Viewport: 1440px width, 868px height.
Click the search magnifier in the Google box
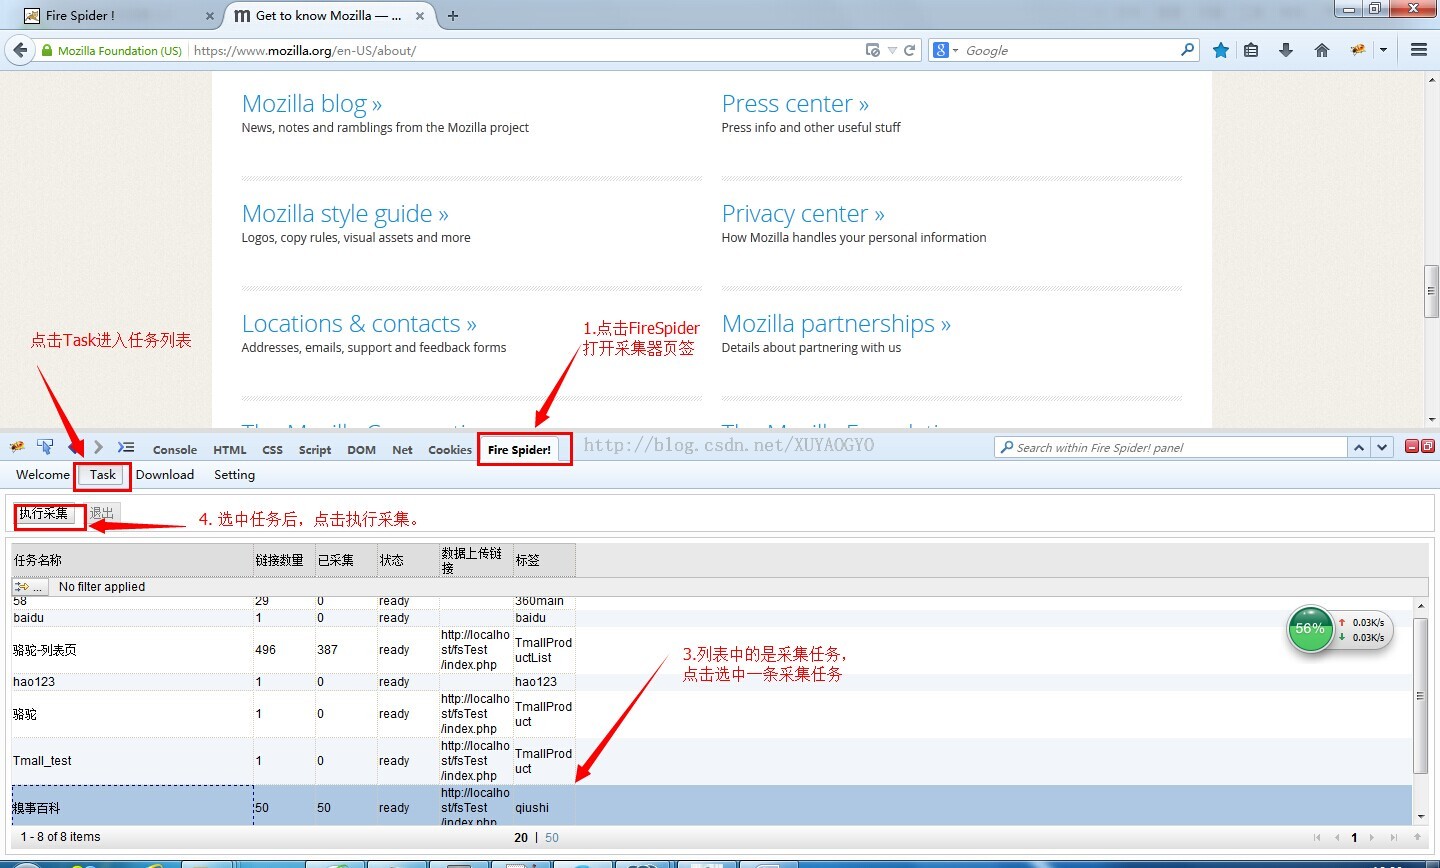[x=1187, y=49]
